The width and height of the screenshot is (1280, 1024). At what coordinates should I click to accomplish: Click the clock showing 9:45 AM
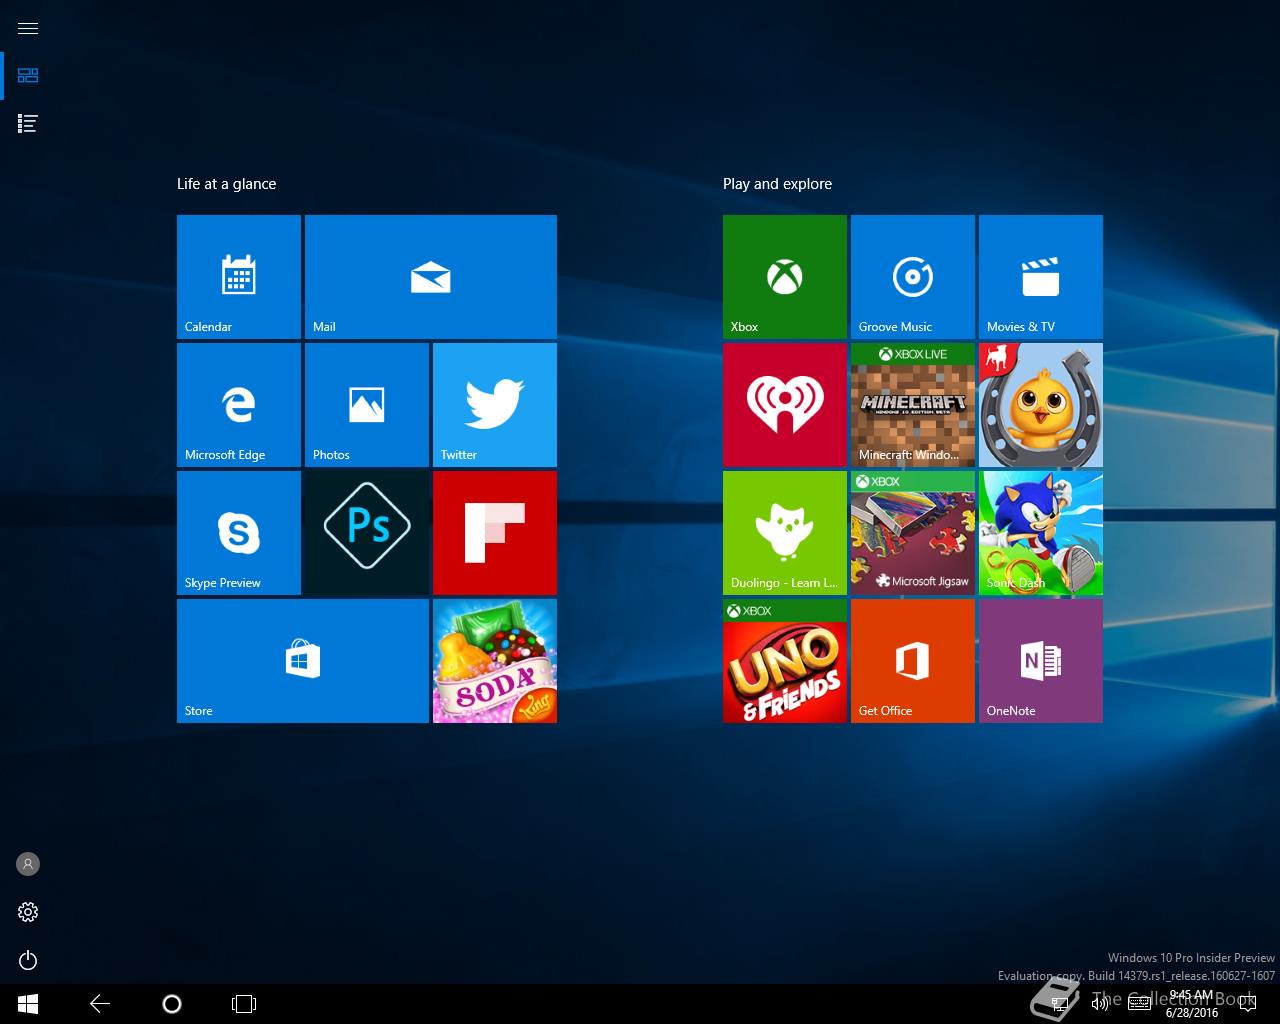coord(1192,1004)
